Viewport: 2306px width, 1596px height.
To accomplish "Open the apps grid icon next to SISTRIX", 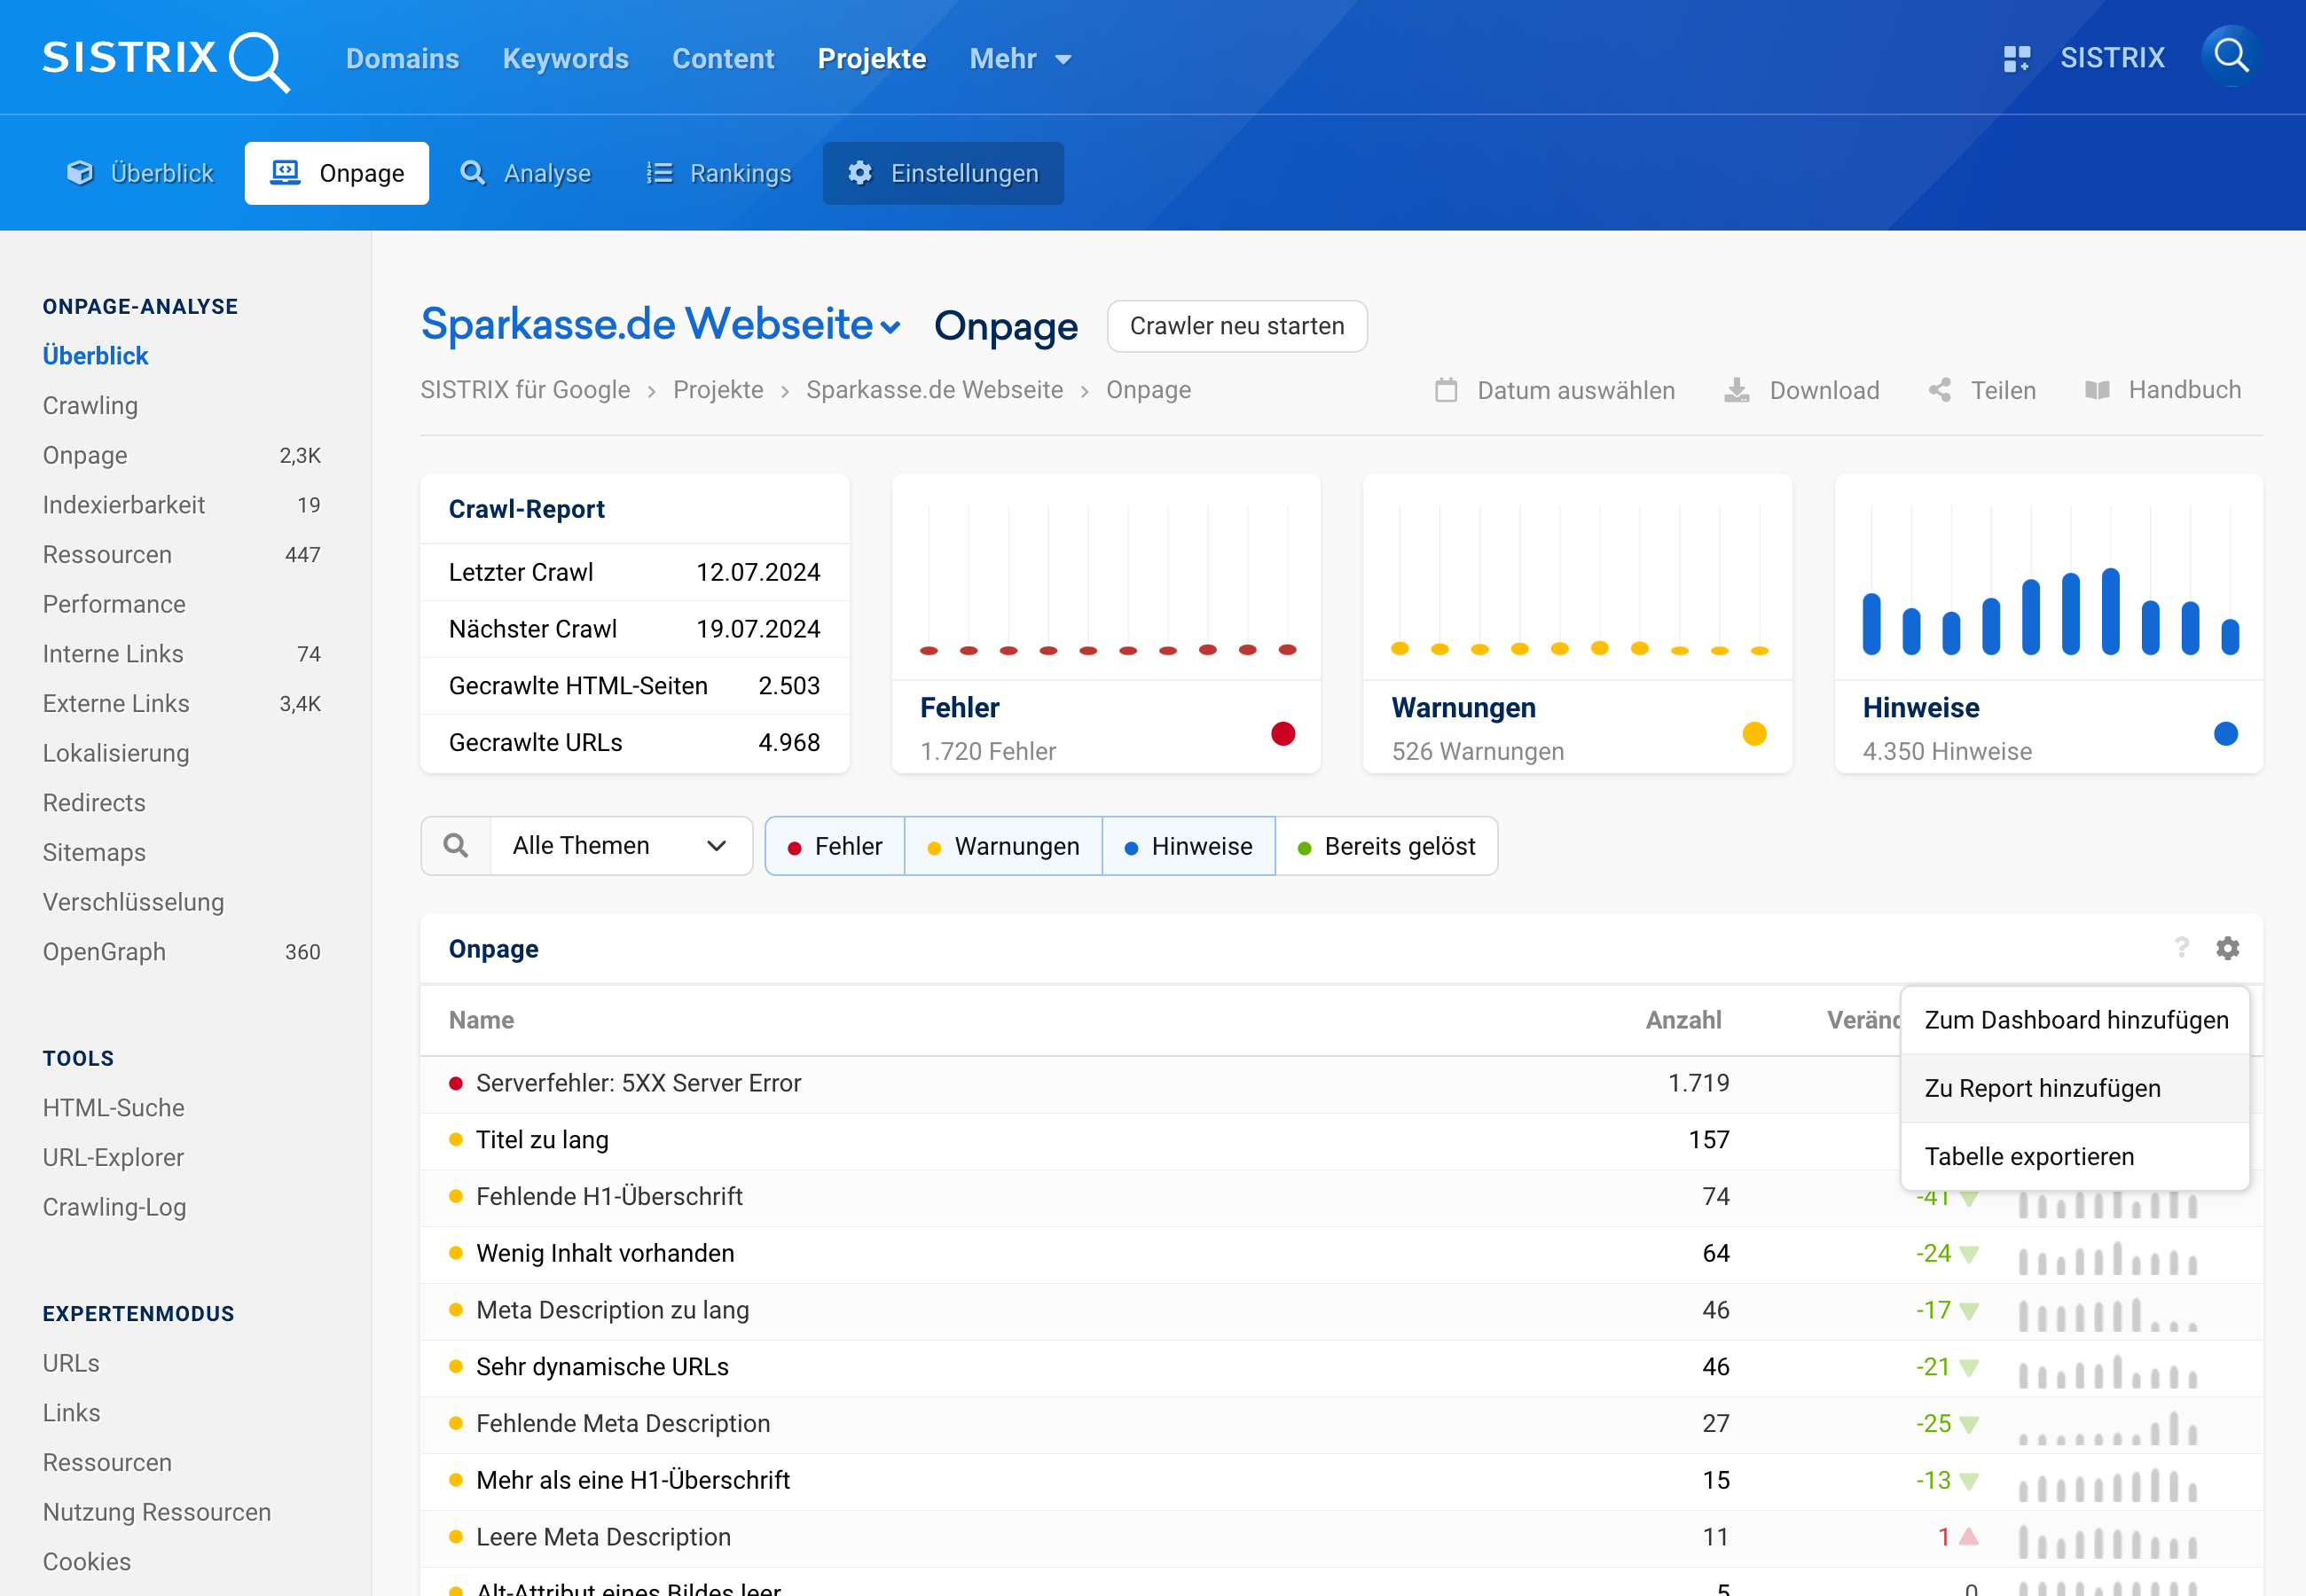I will pos(2017,59).
